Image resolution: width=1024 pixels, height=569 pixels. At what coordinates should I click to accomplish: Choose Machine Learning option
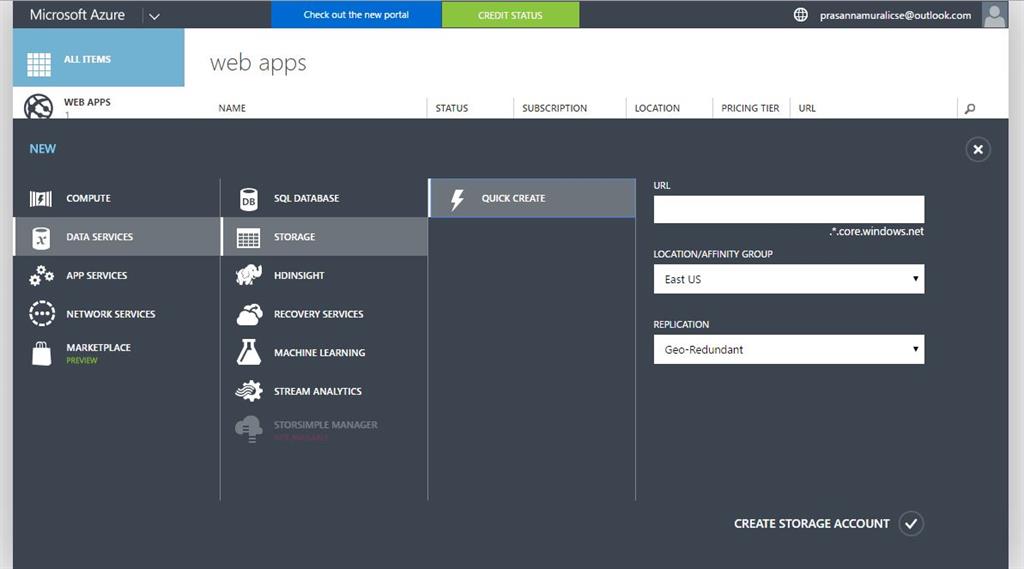[x=325, y=352]
